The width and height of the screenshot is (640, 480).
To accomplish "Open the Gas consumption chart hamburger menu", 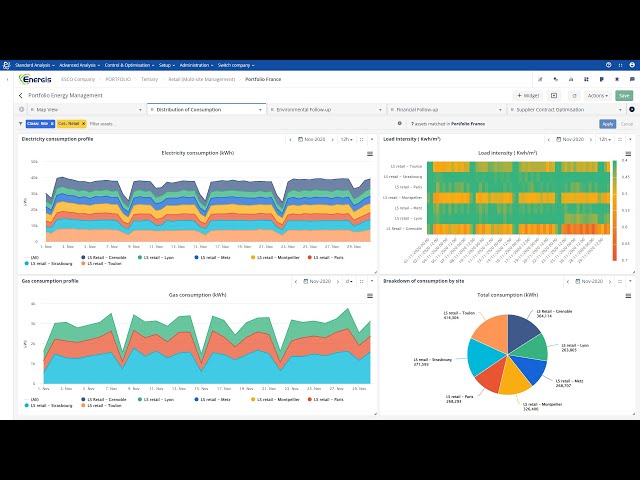I will point(370,296).
